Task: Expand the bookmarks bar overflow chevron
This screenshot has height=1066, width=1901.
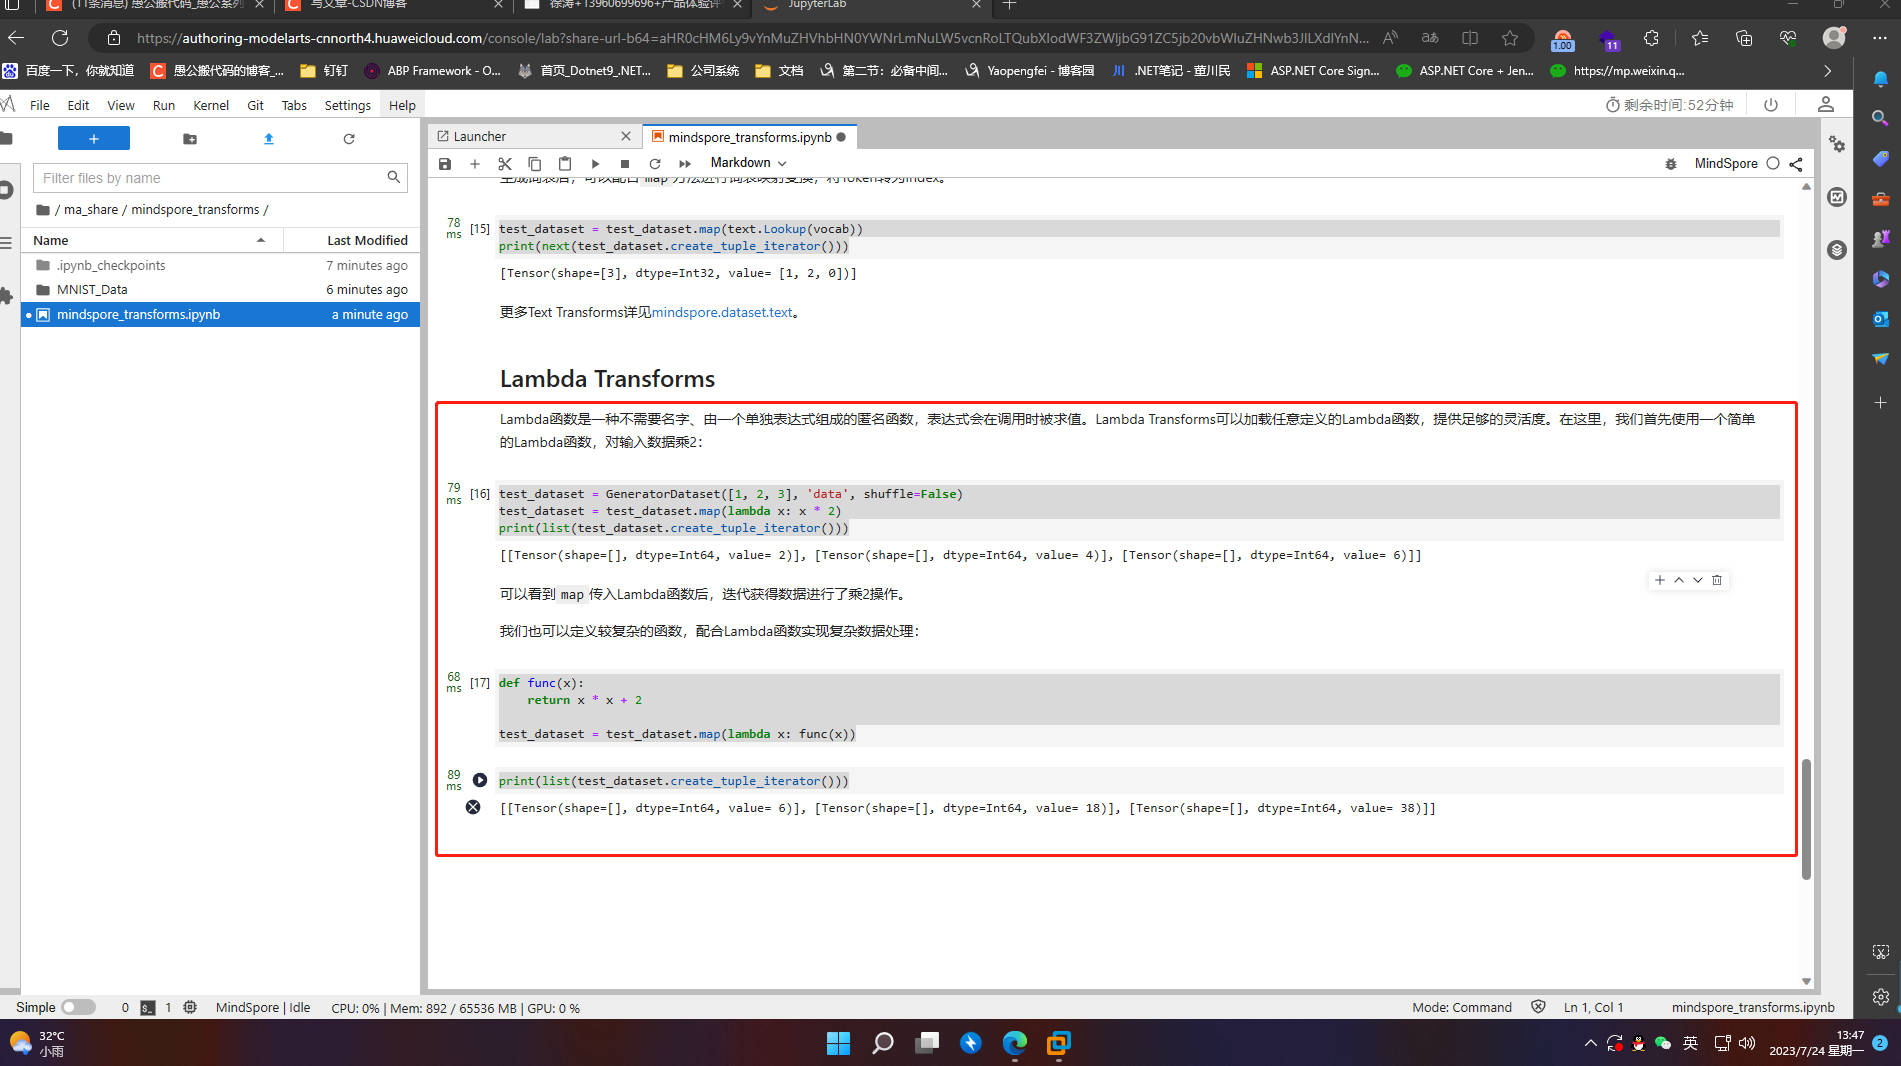Action: (1828, 70)
